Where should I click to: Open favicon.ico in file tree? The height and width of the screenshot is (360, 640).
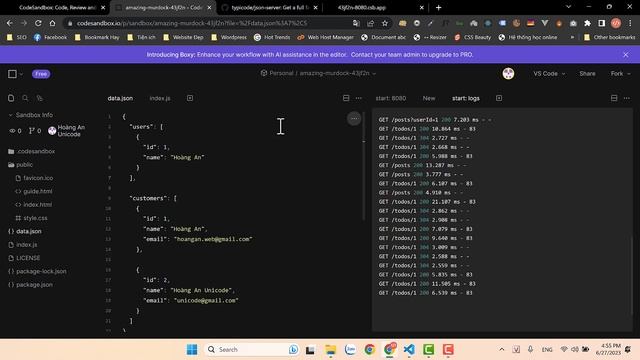34,178
